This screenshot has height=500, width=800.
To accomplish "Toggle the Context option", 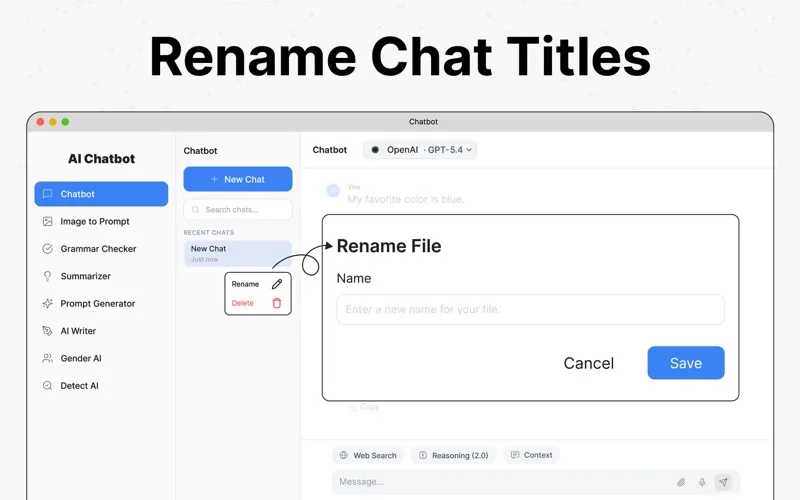I will [532, 455].
